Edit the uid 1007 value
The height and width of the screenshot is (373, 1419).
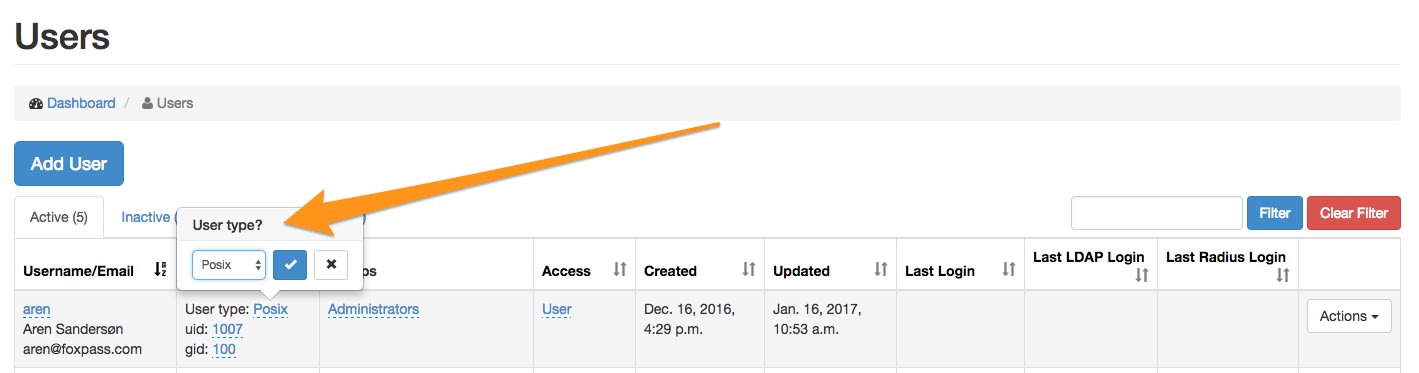point(227,329)
